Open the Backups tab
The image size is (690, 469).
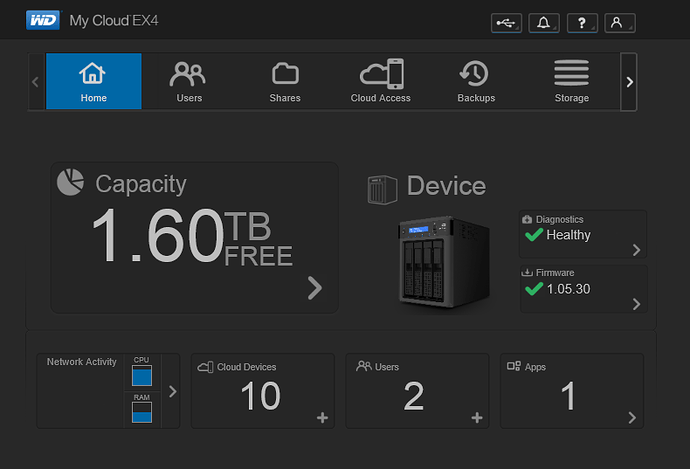coord(476,81)
